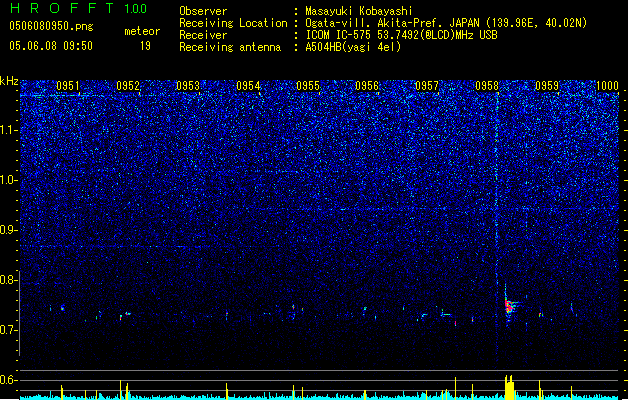
Task: Select the A504HB(yagi 4el) antenna text
Action: click(x=353, y=47)
